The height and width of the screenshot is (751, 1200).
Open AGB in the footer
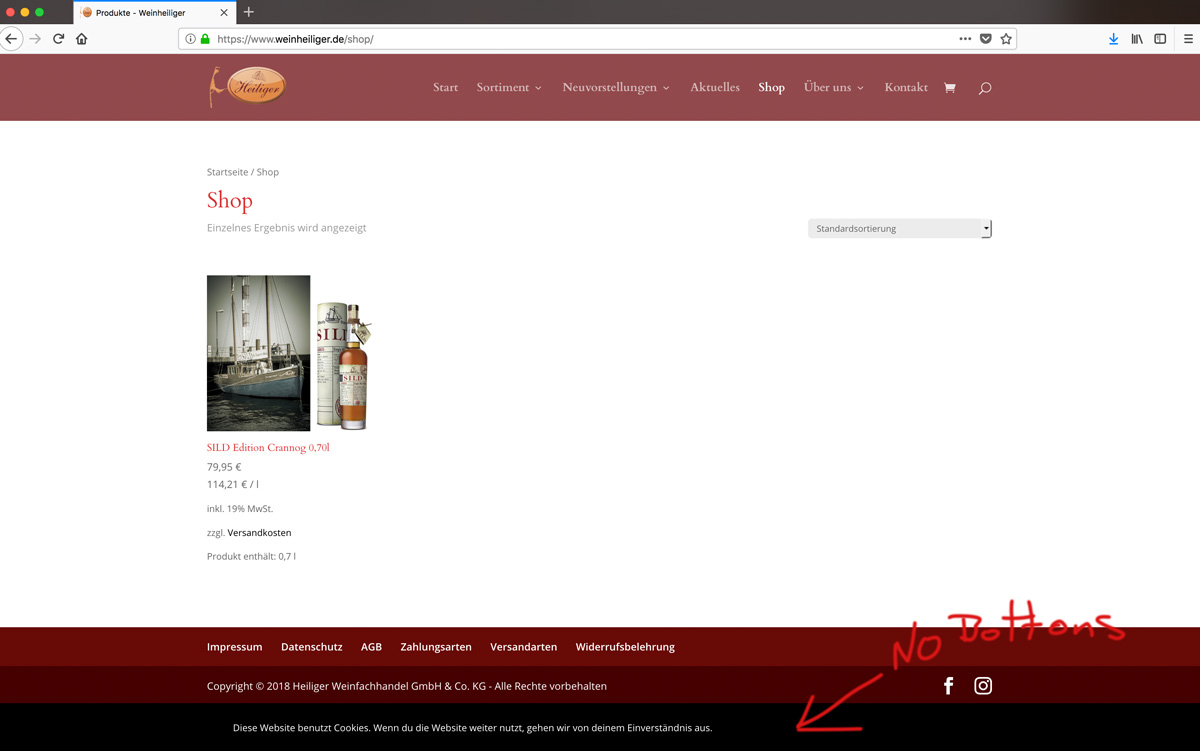[x=371, y=647]
